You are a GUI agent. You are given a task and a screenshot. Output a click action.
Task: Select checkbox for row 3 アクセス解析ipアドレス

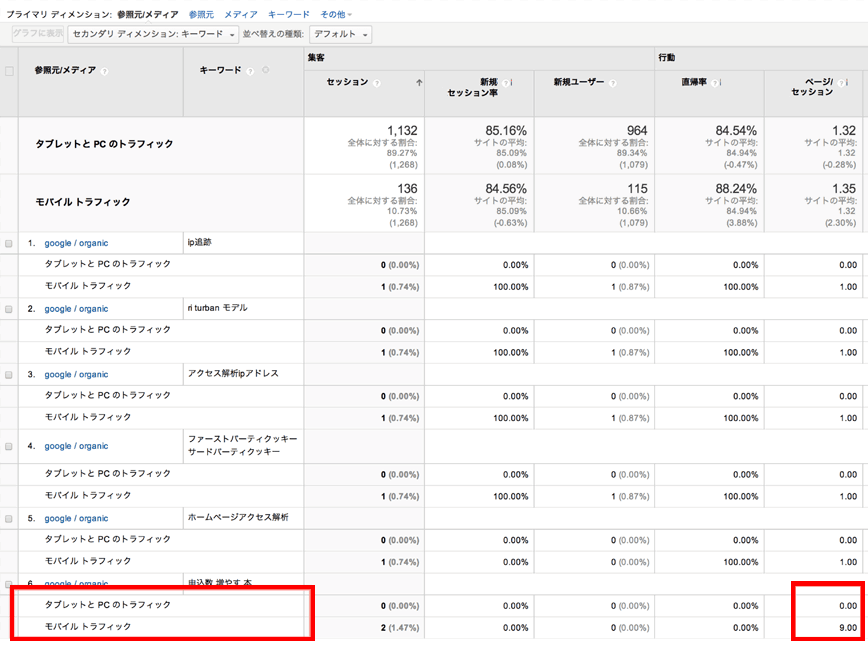click(x=9, y=375)
